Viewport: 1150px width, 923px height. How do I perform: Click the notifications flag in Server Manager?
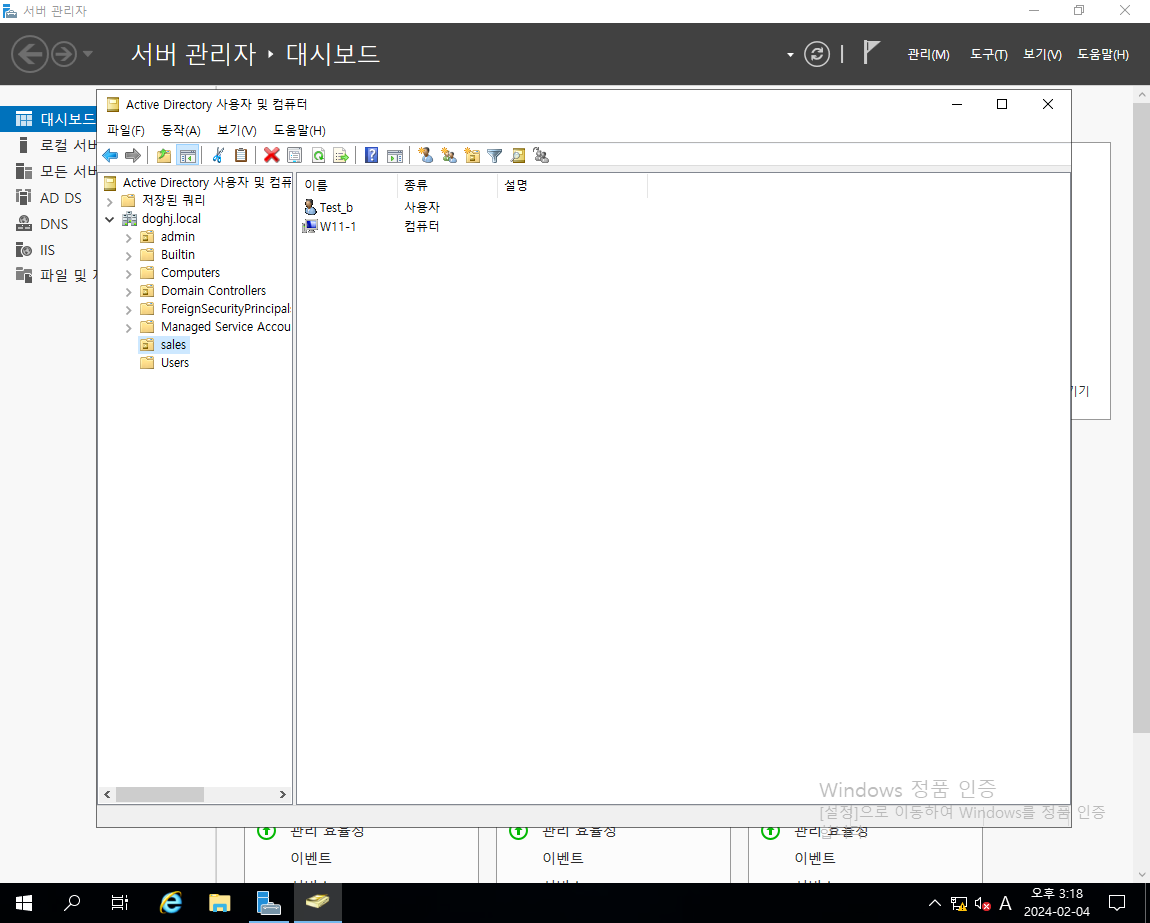click(871, 53)
